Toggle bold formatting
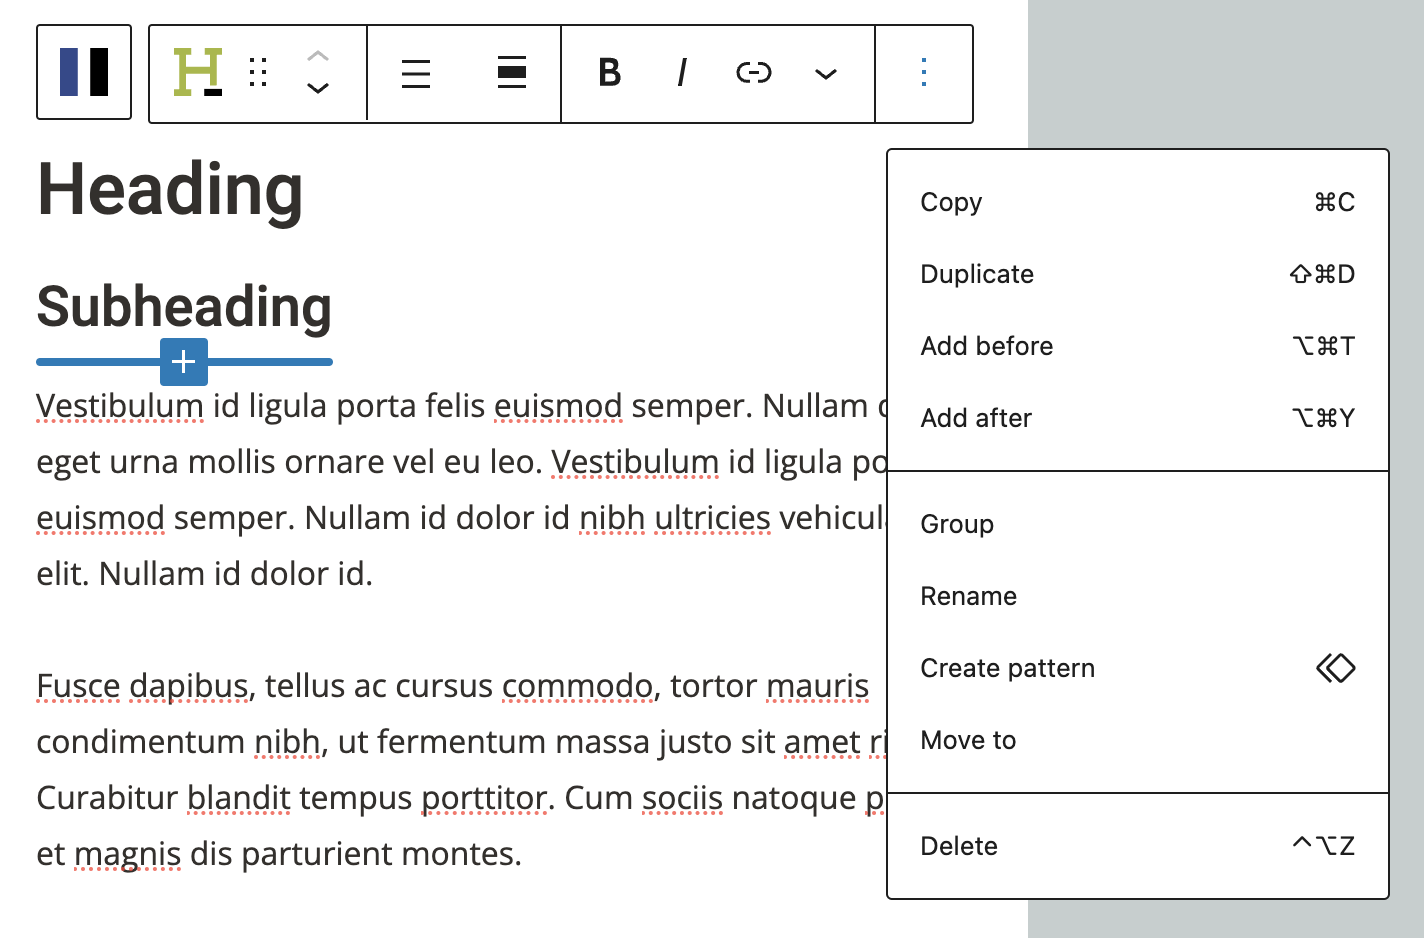1424x938 pixels. point(609,73)
